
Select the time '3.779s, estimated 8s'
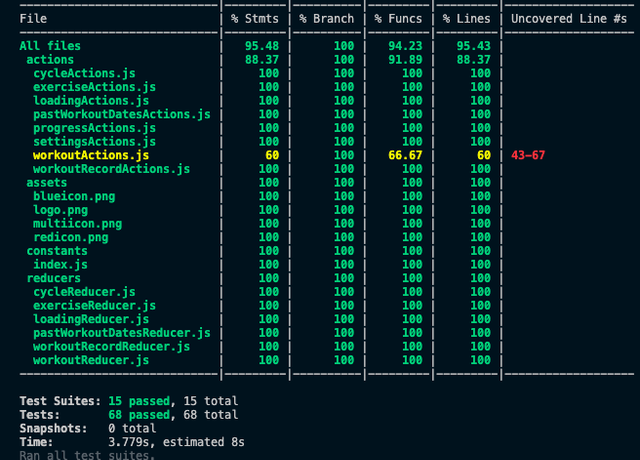(176, 442)
